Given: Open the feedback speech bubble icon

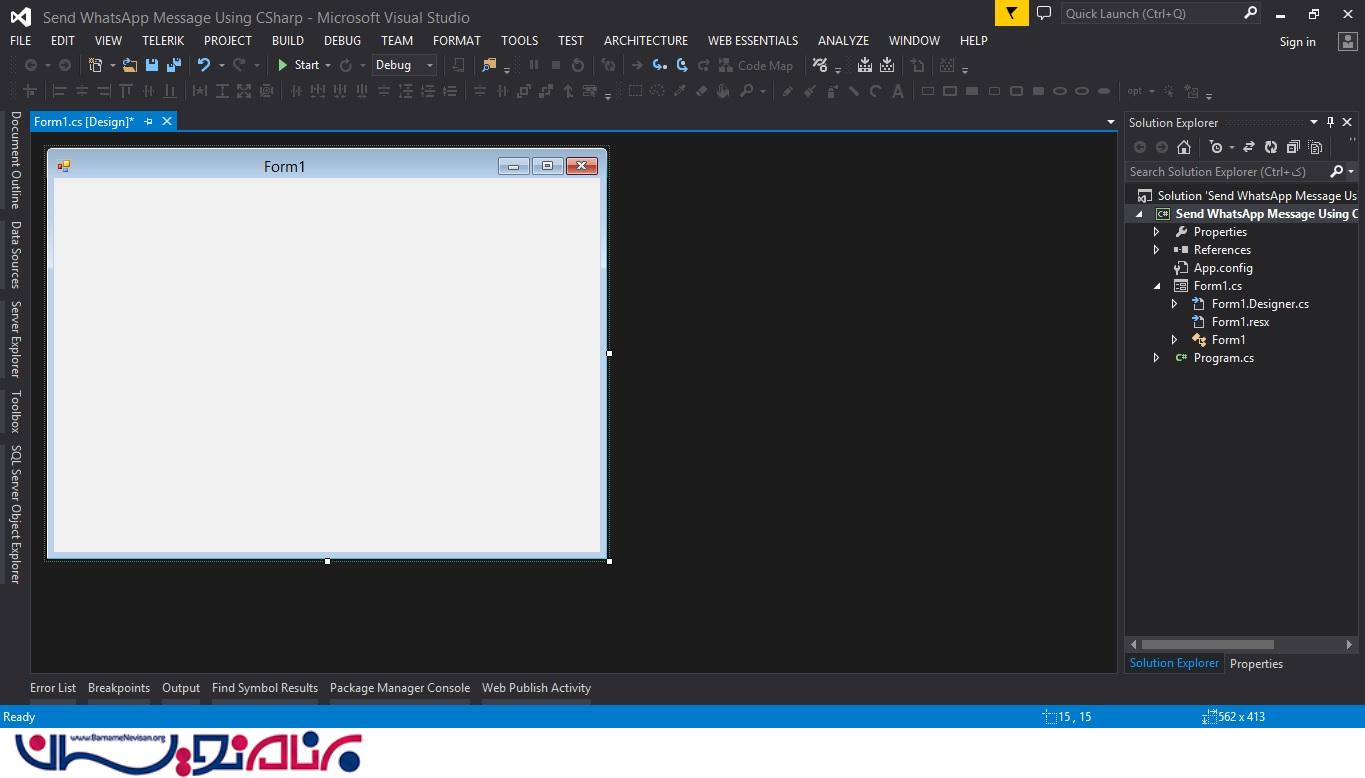Looking at the screenshot, I should (x=1044, y=13).
